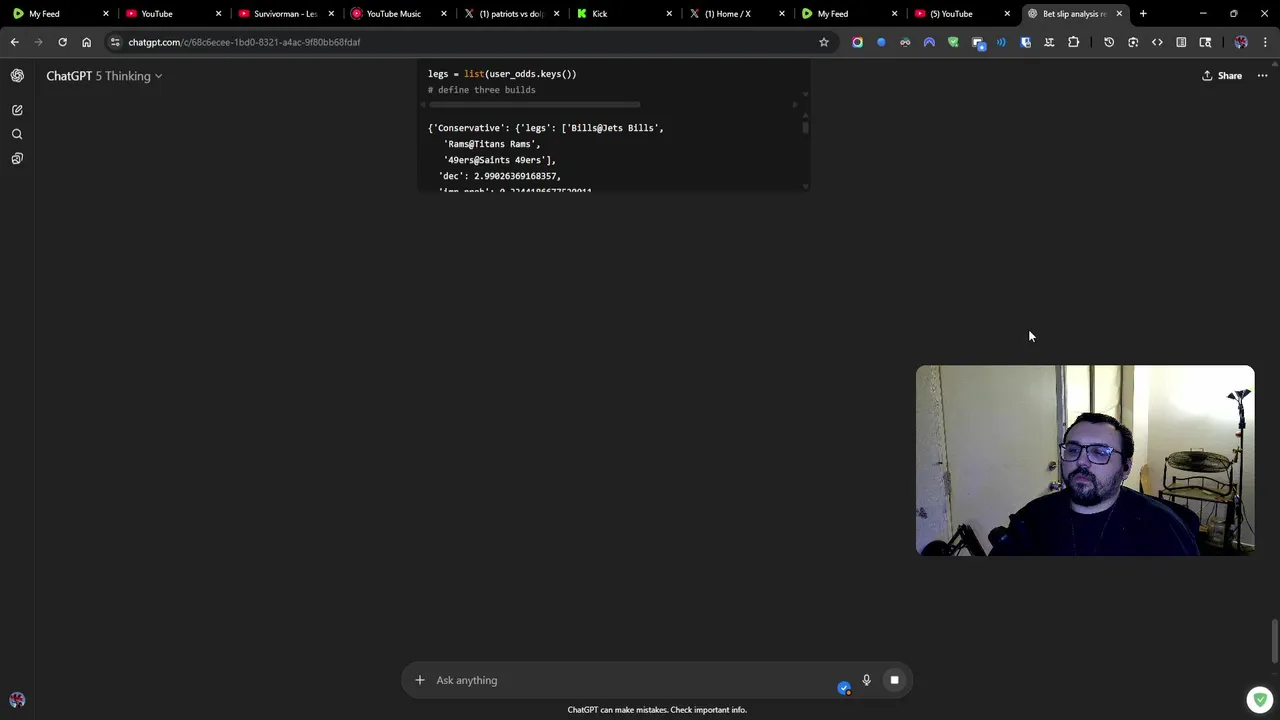
Task: Click the chatgpt.com address bar URL
Action: point(244,42)
